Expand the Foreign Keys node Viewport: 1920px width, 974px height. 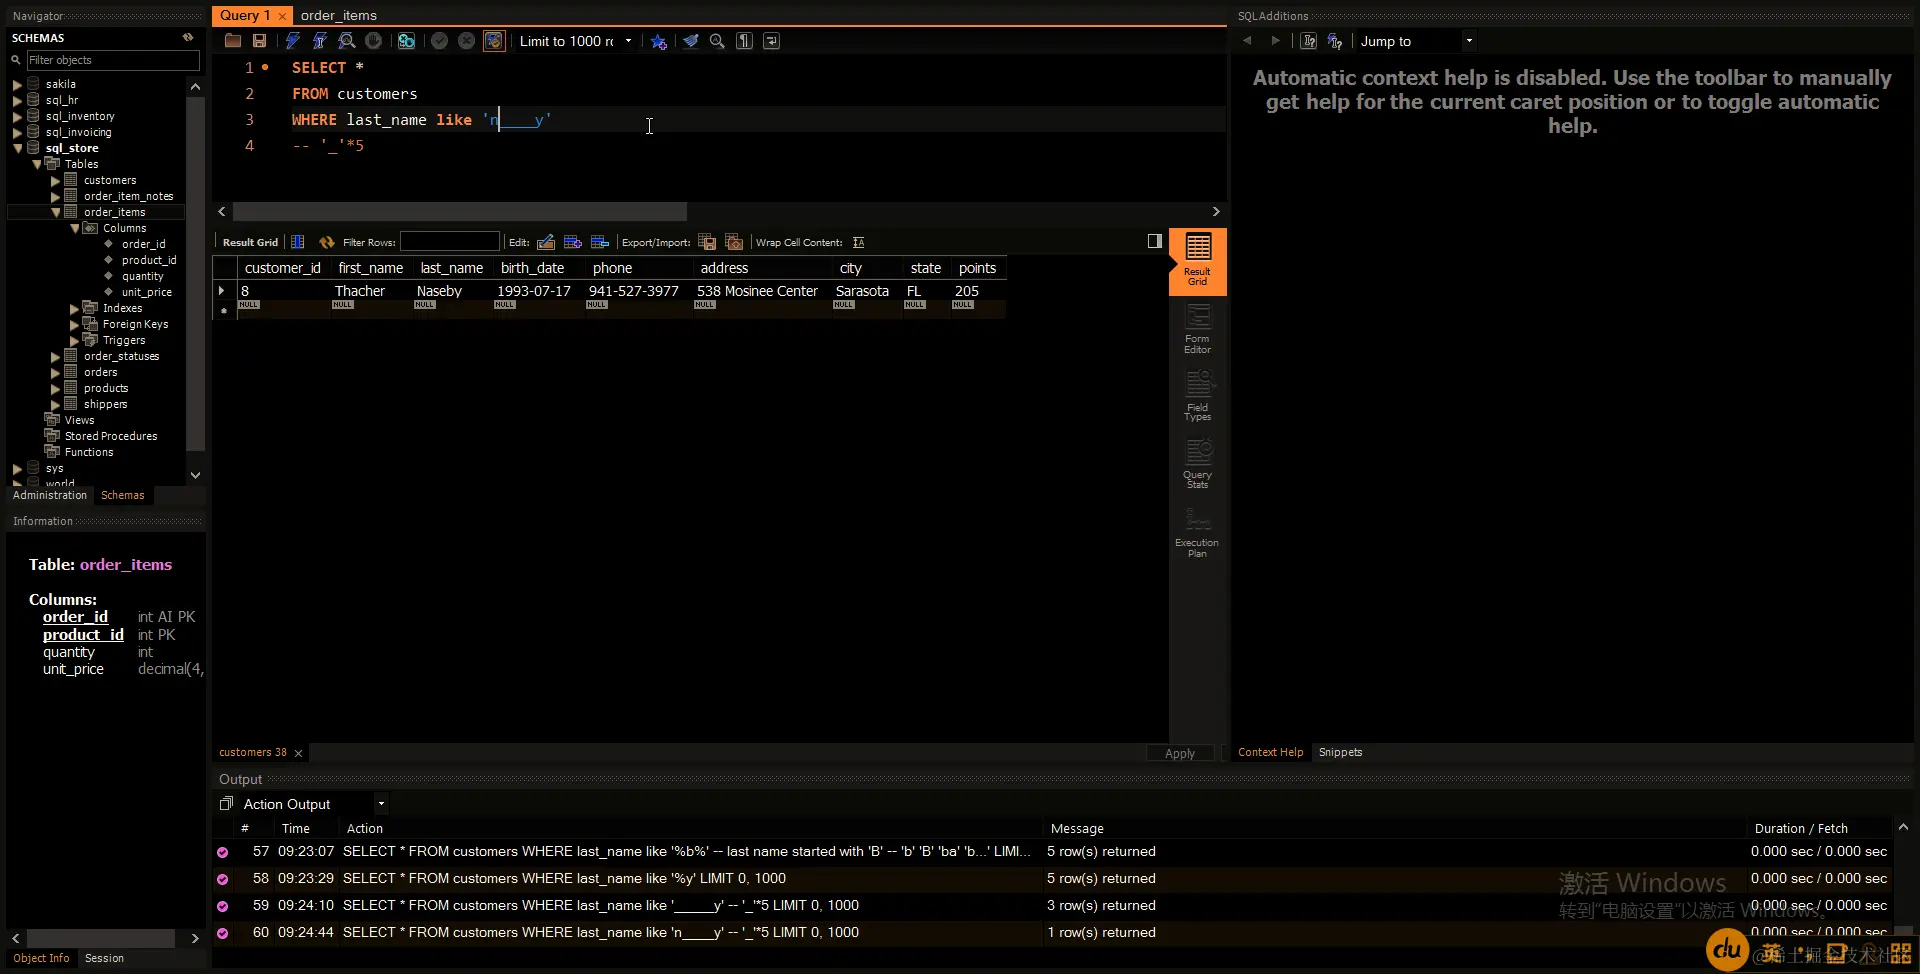tap(75, 325)
